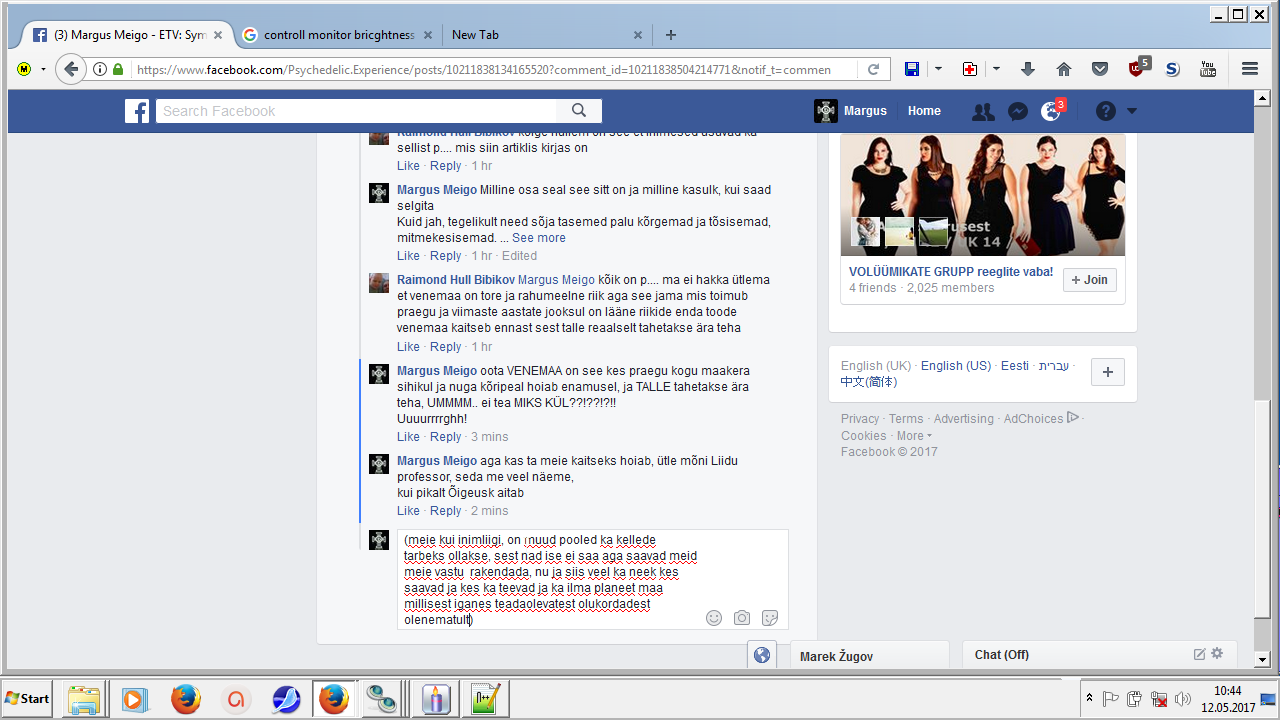Click the red cross toolbar extension icon
Screen dimensions: 1280x720
tap(969, 69)
